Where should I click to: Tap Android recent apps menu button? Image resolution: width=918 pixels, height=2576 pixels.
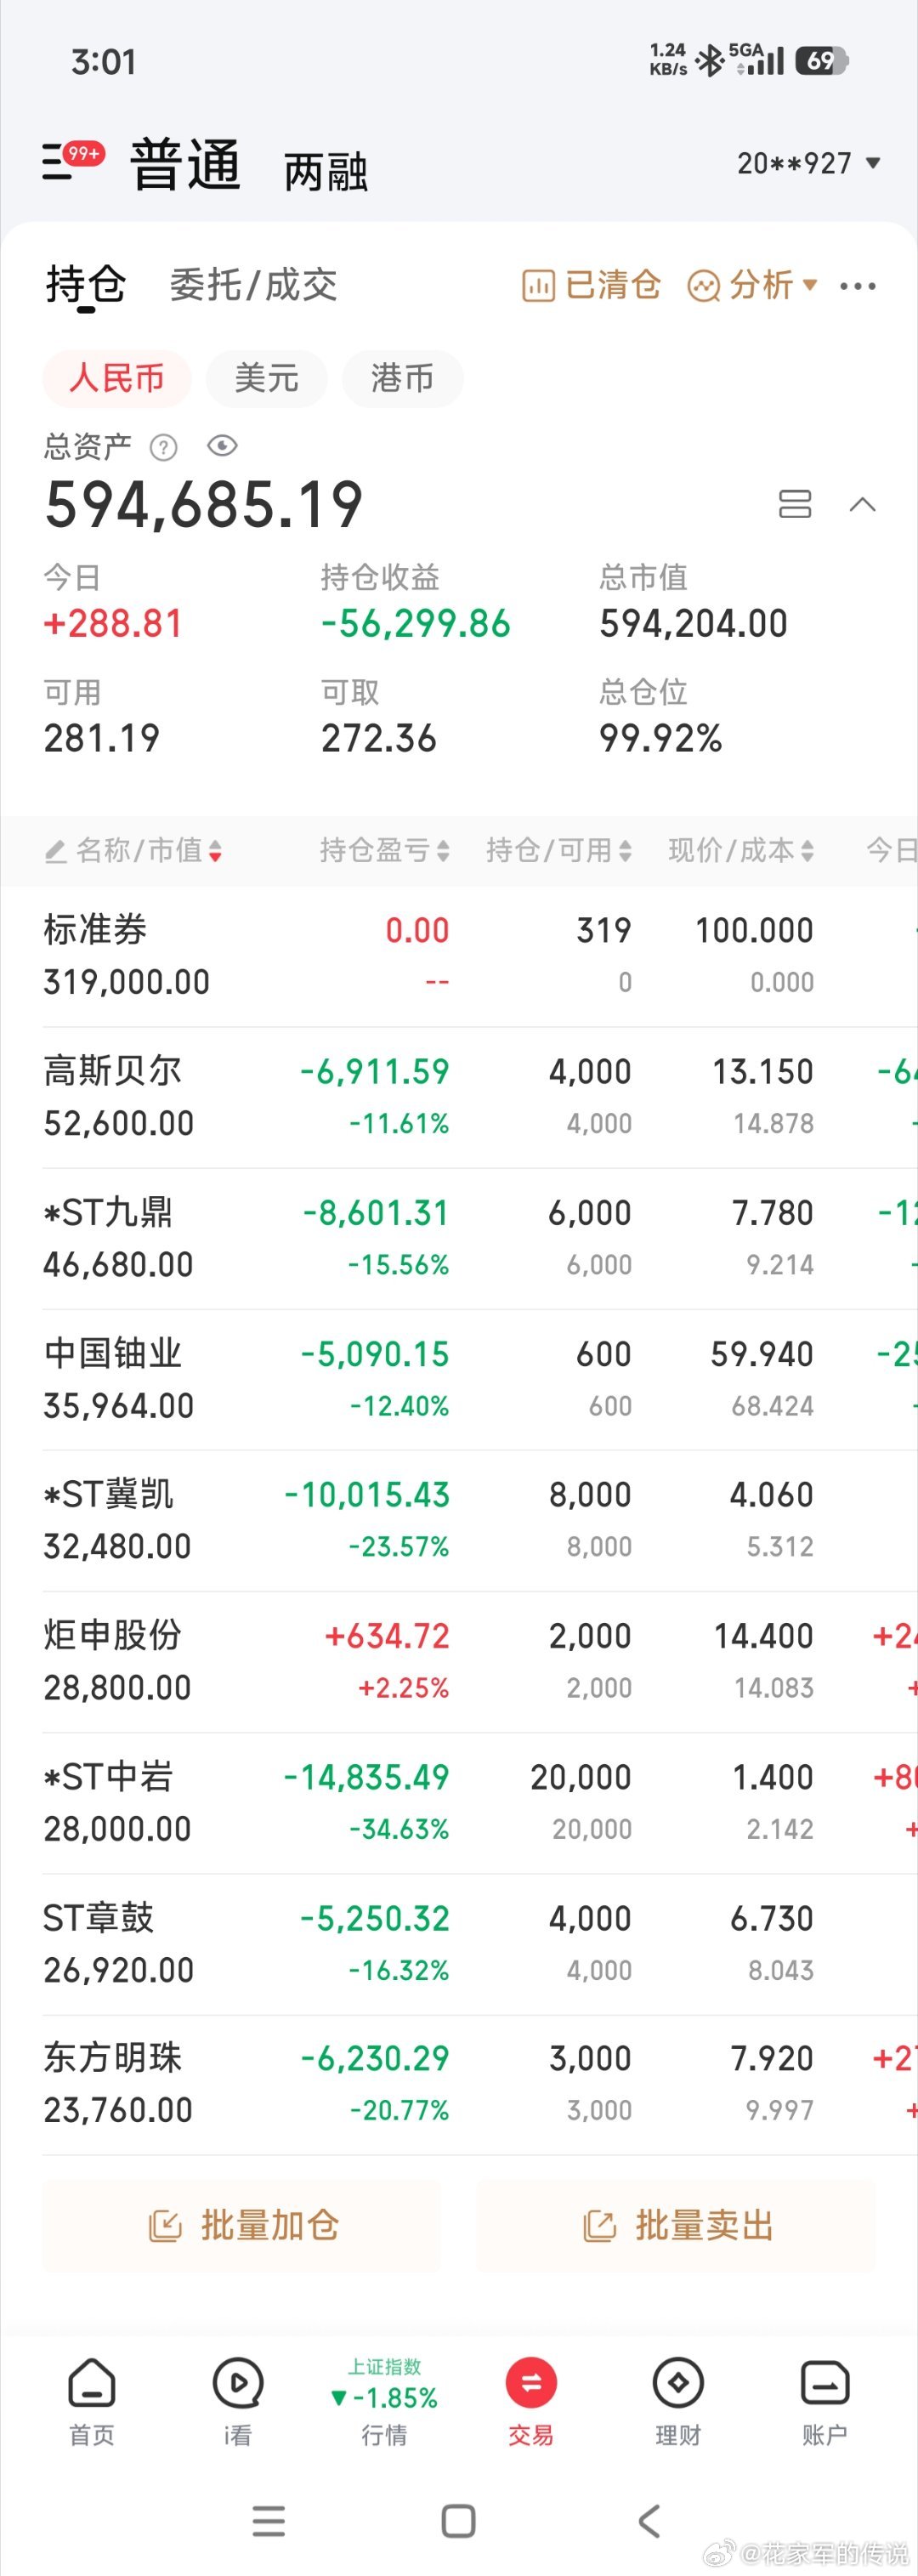(x=269, y=2521)
